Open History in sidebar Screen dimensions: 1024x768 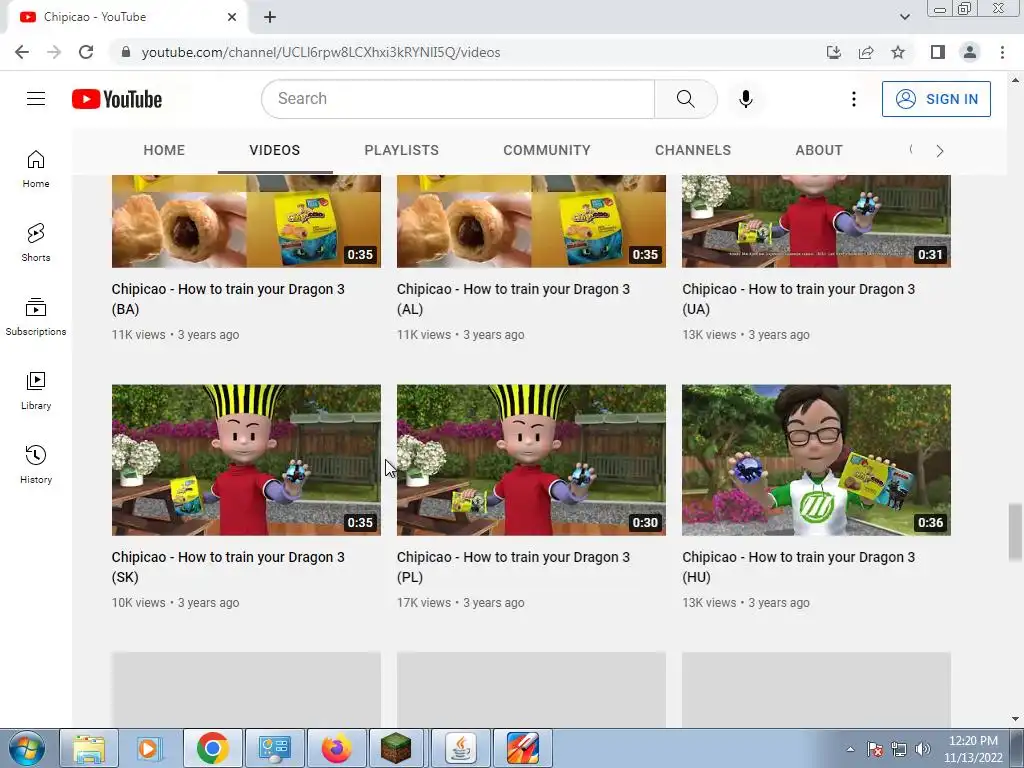(36, 464)
